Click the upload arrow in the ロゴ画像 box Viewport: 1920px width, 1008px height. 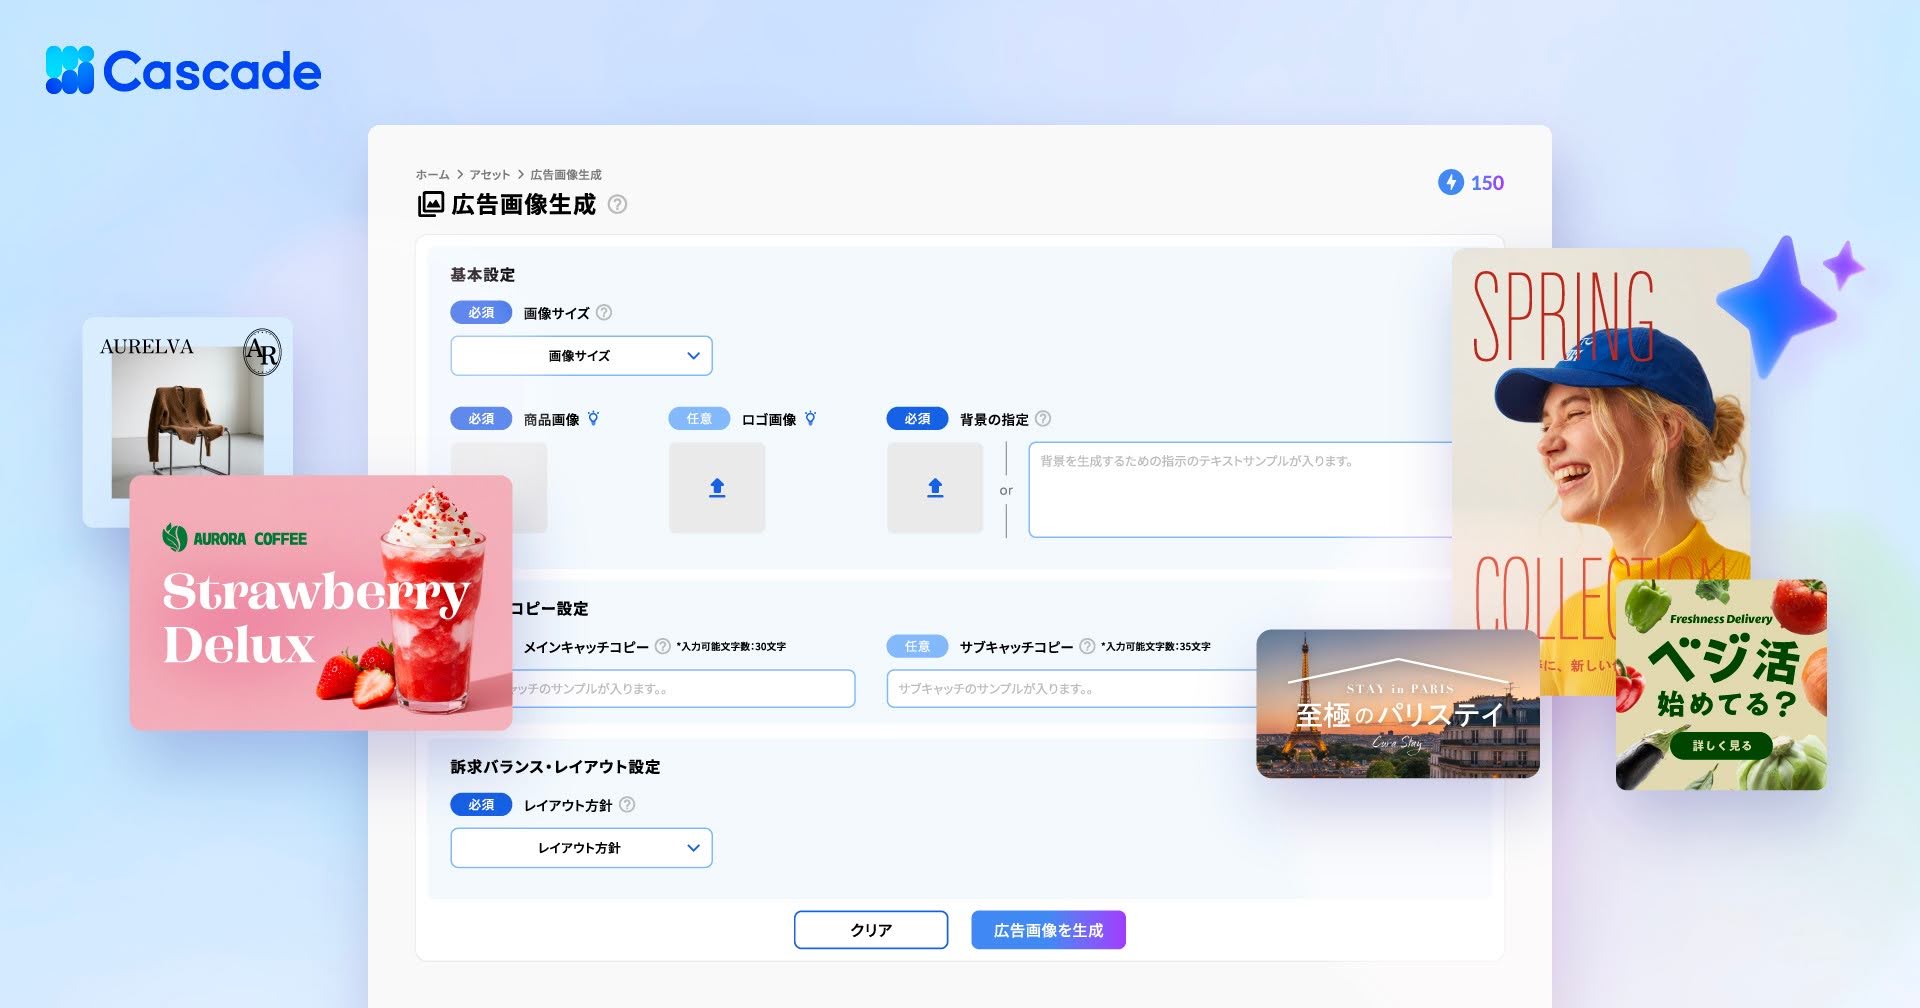coord(717,487)
